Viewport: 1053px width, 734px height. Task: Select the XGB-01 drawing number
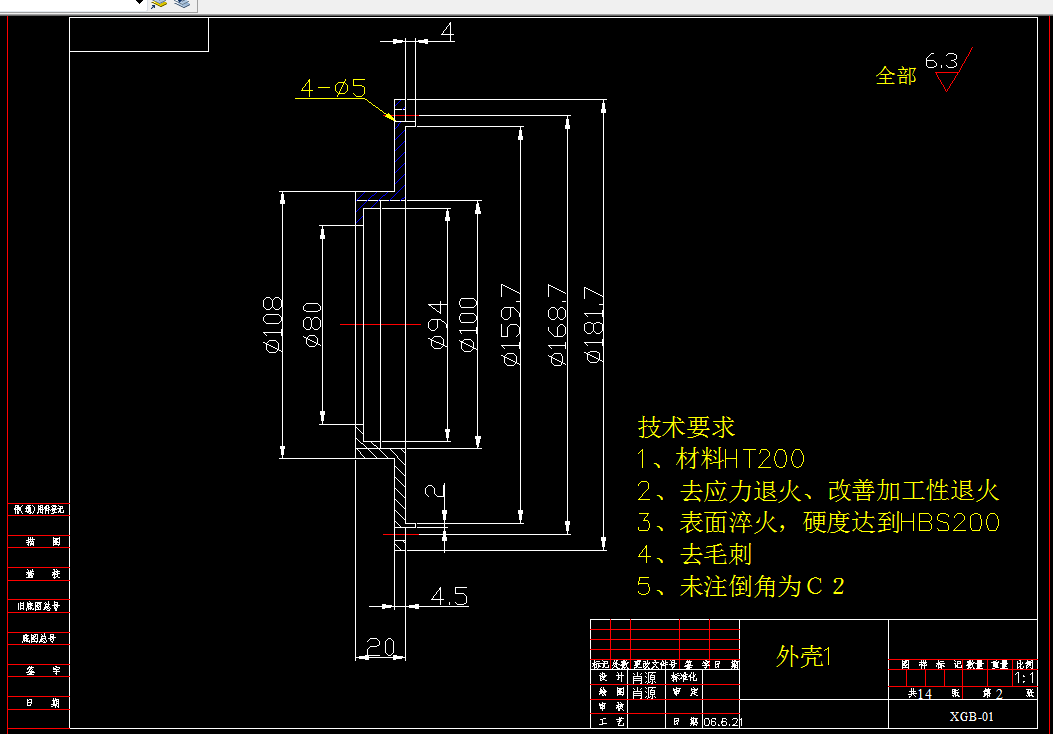(x=971, y=717)
